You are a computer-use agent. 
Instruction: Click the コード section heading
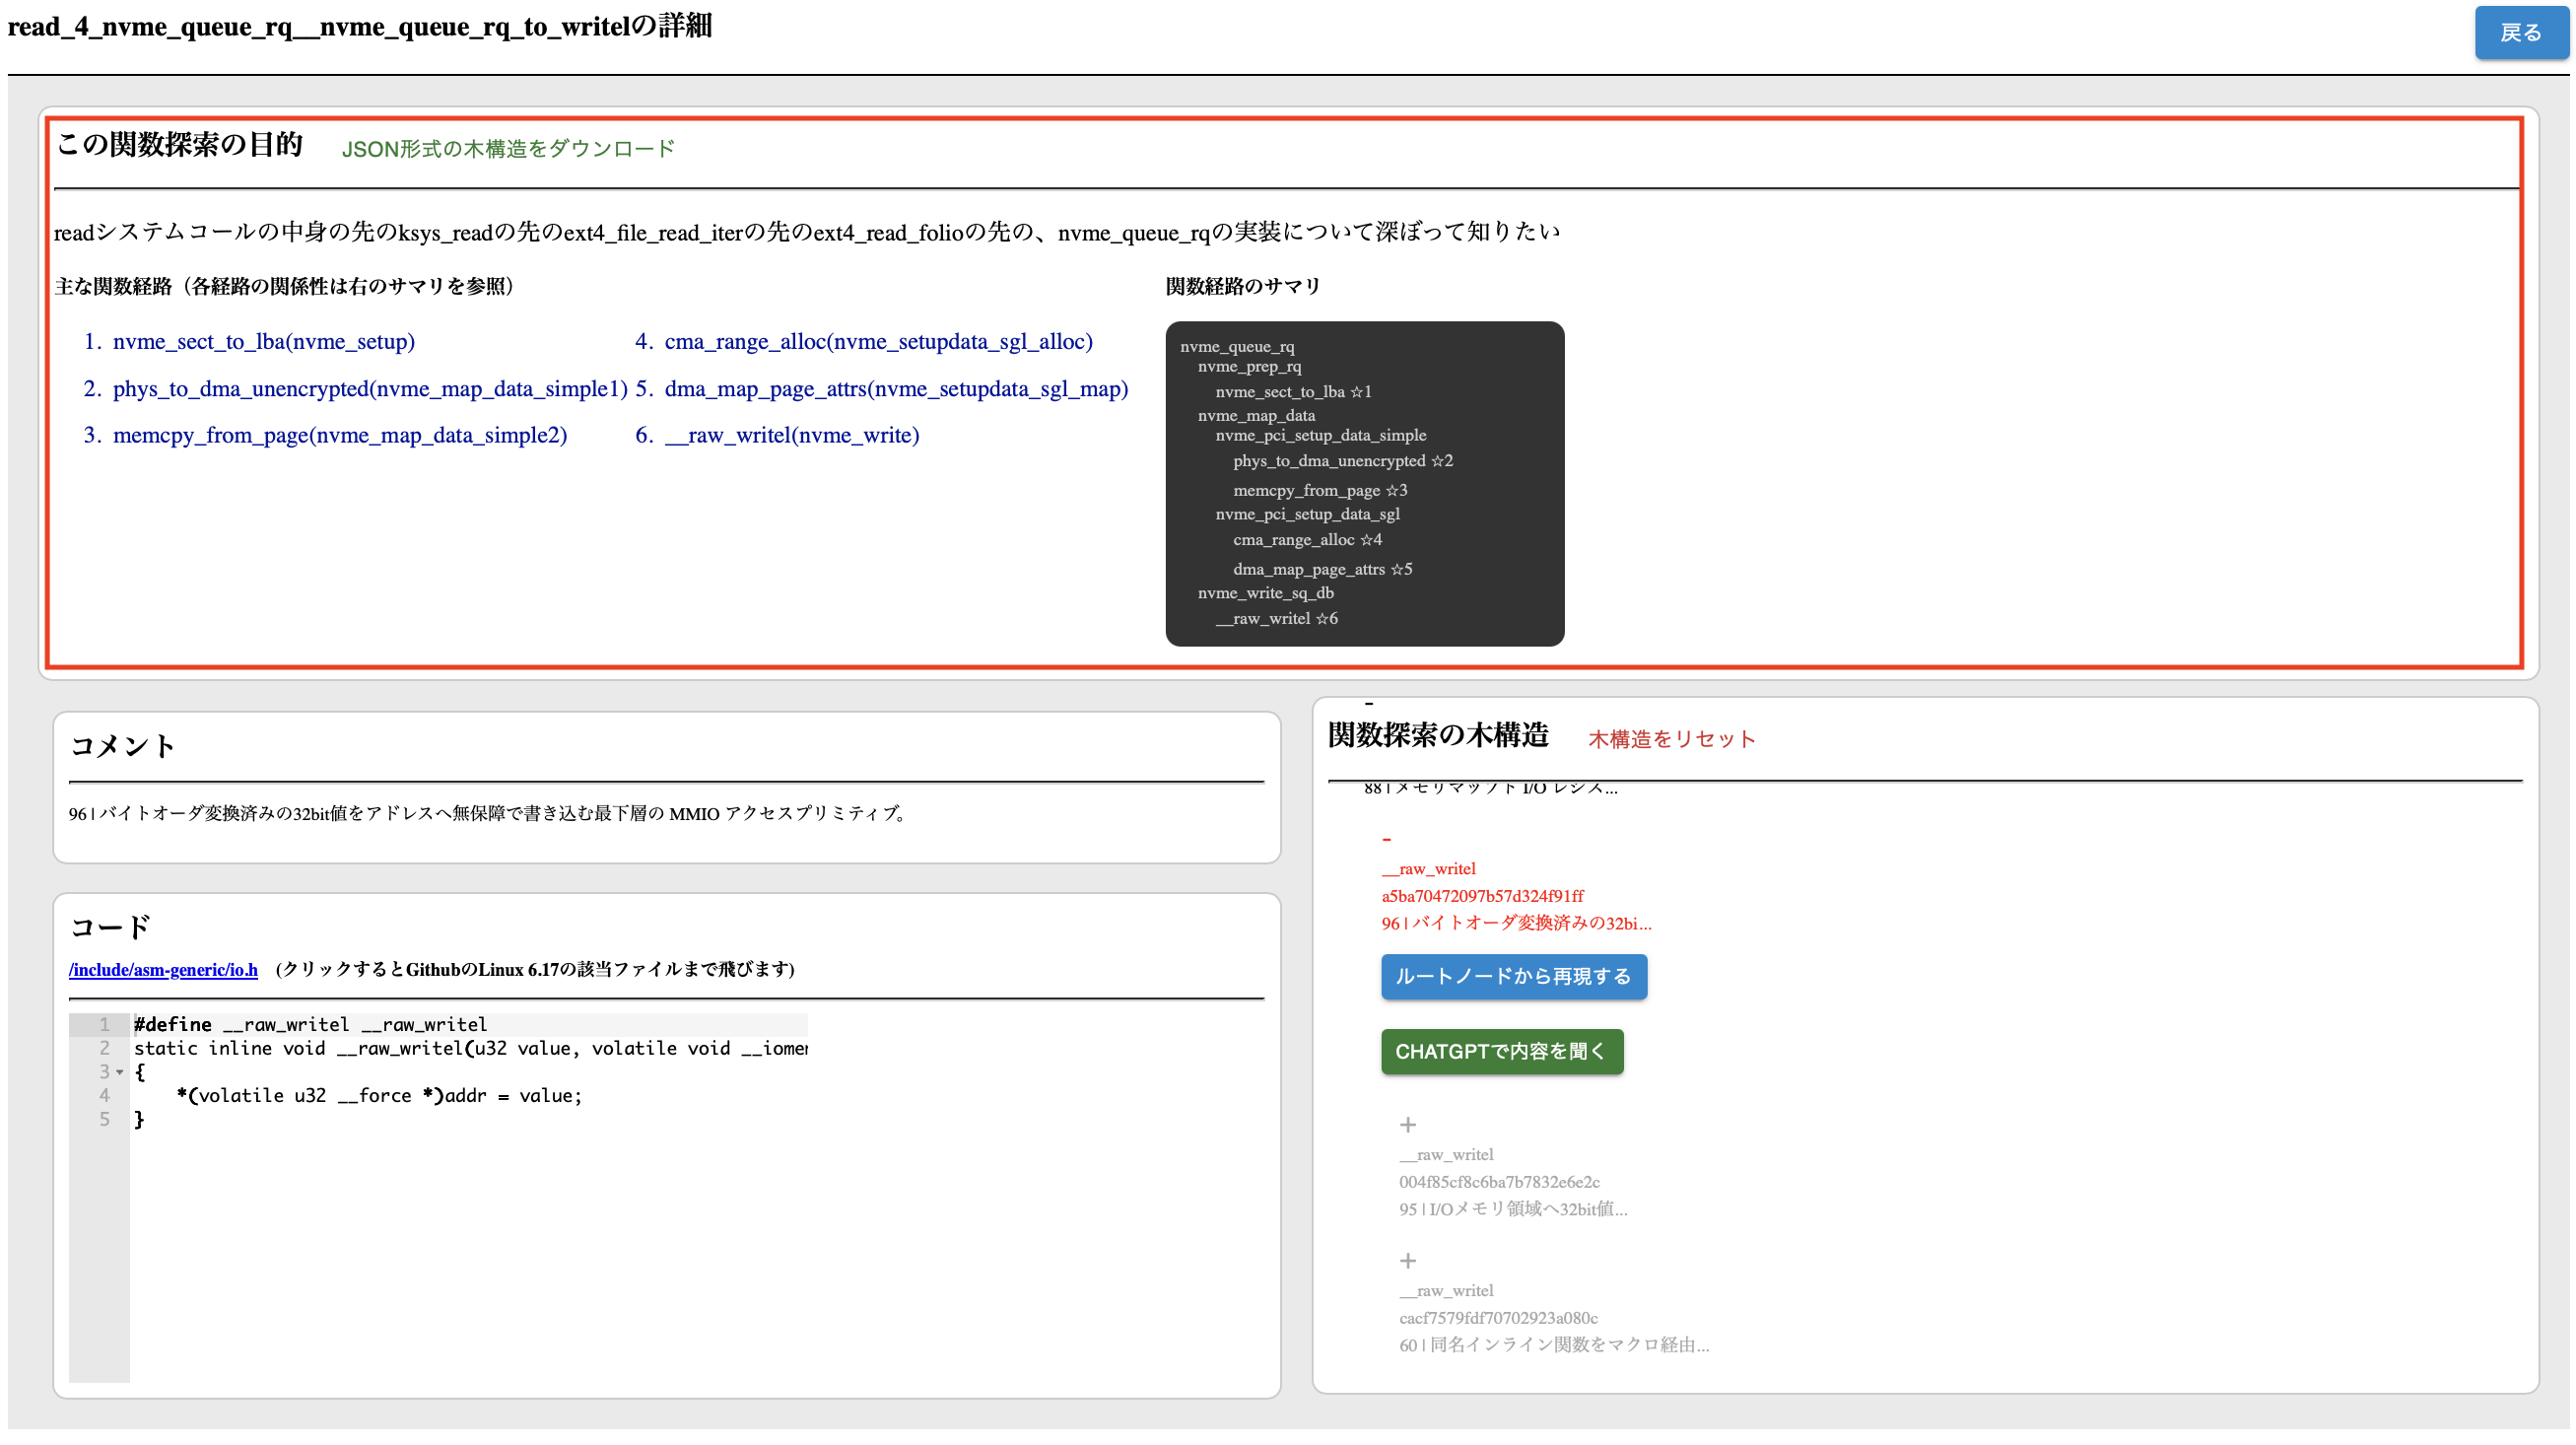(x=110, y=927)
